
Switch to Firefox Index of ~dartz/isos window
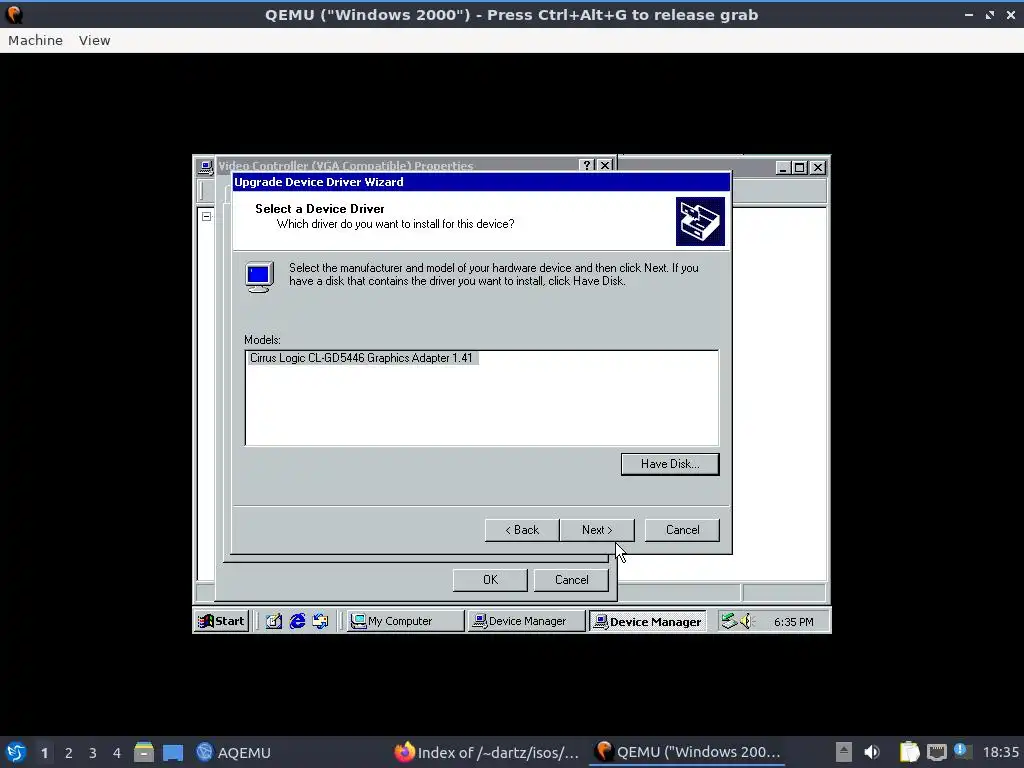point(487,752)
